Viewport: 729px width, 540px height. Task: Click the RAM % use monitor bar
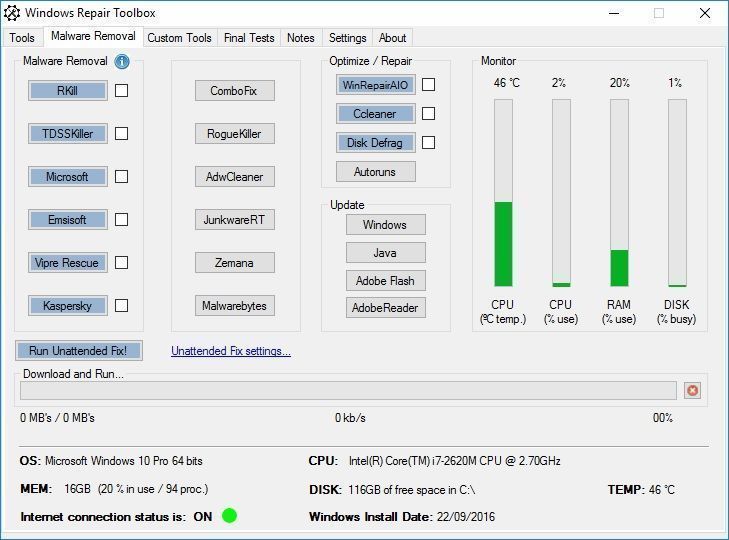(619, 193)
